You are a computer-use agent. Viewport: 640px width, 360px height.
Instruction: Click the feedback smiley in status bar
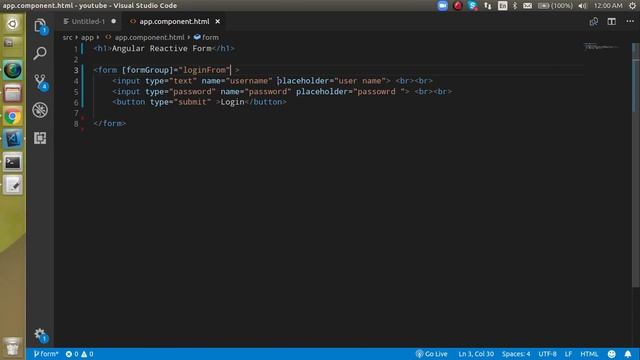point(611,354)
